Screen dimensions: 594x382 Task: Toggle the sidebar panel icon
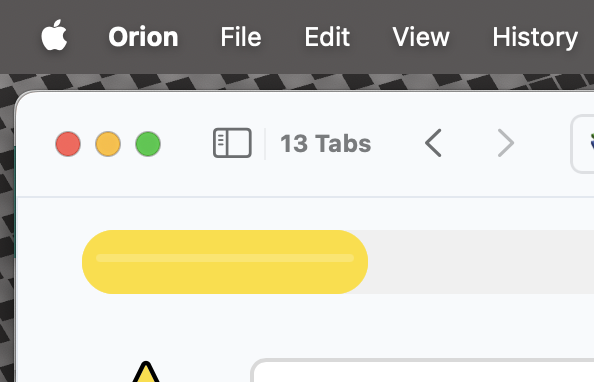coord(232,143)
